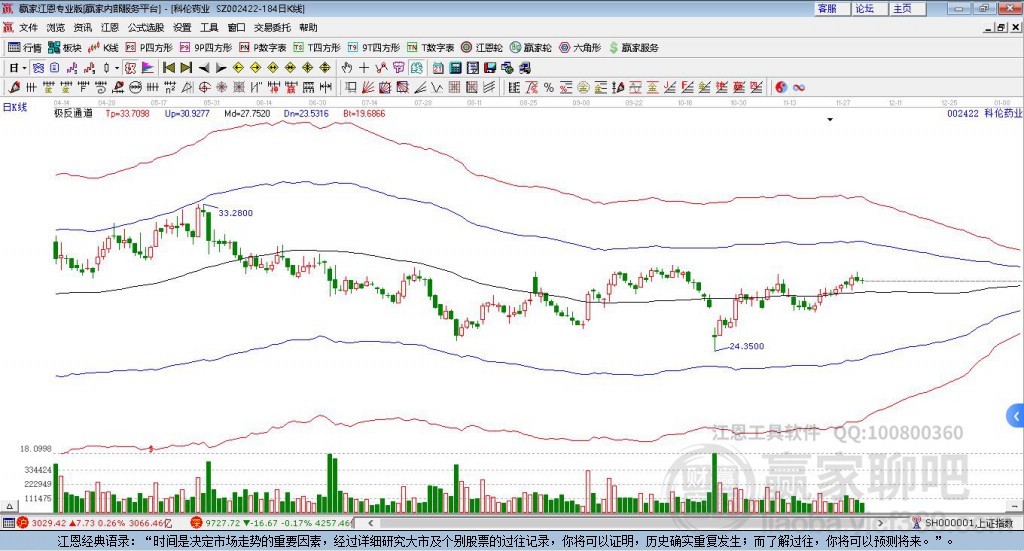Image resolution: width=1024 pixels, height=551 pixels.
Task: Open the 行情 market quotes view
Action: pyautogui.click(x=24, y=48)
